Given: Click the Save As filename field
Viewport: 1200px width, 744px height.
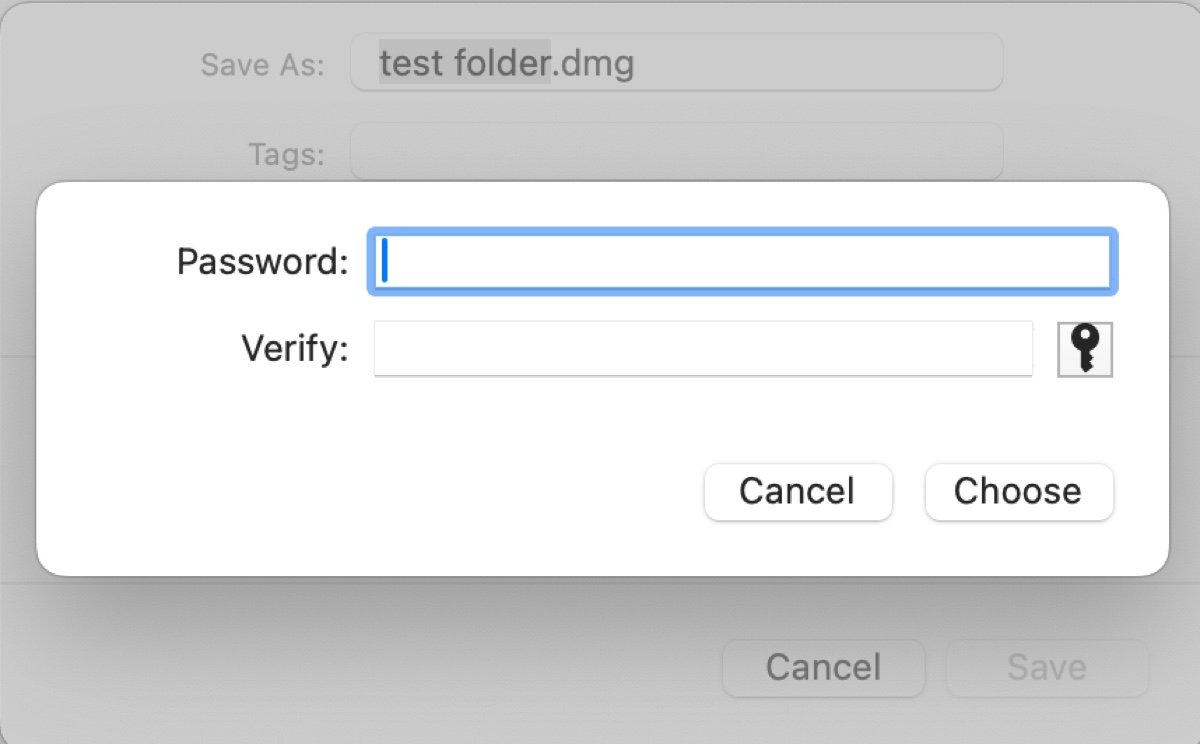Looking at the screenshot, I should click(676, 62).
